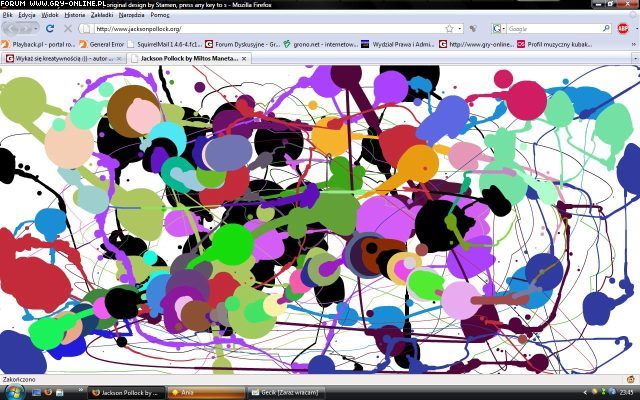Open the Pomoc menu
Viewport: 640px width, 400px height.
pos(160,15)
